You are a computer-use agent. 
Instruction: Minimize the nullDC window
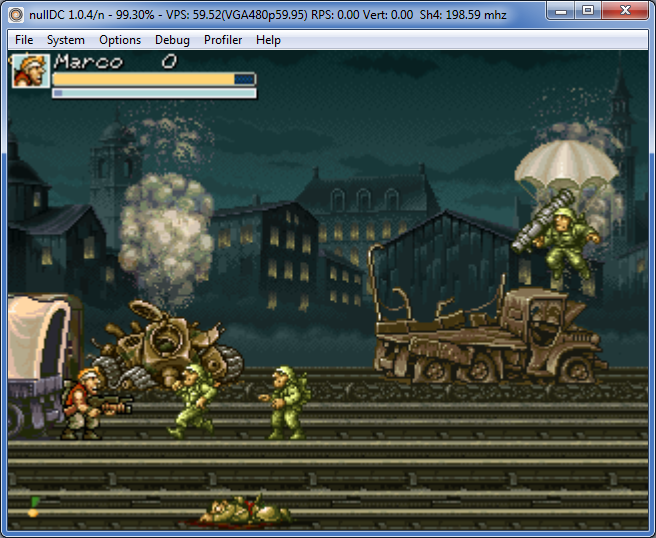click(561, 10)
